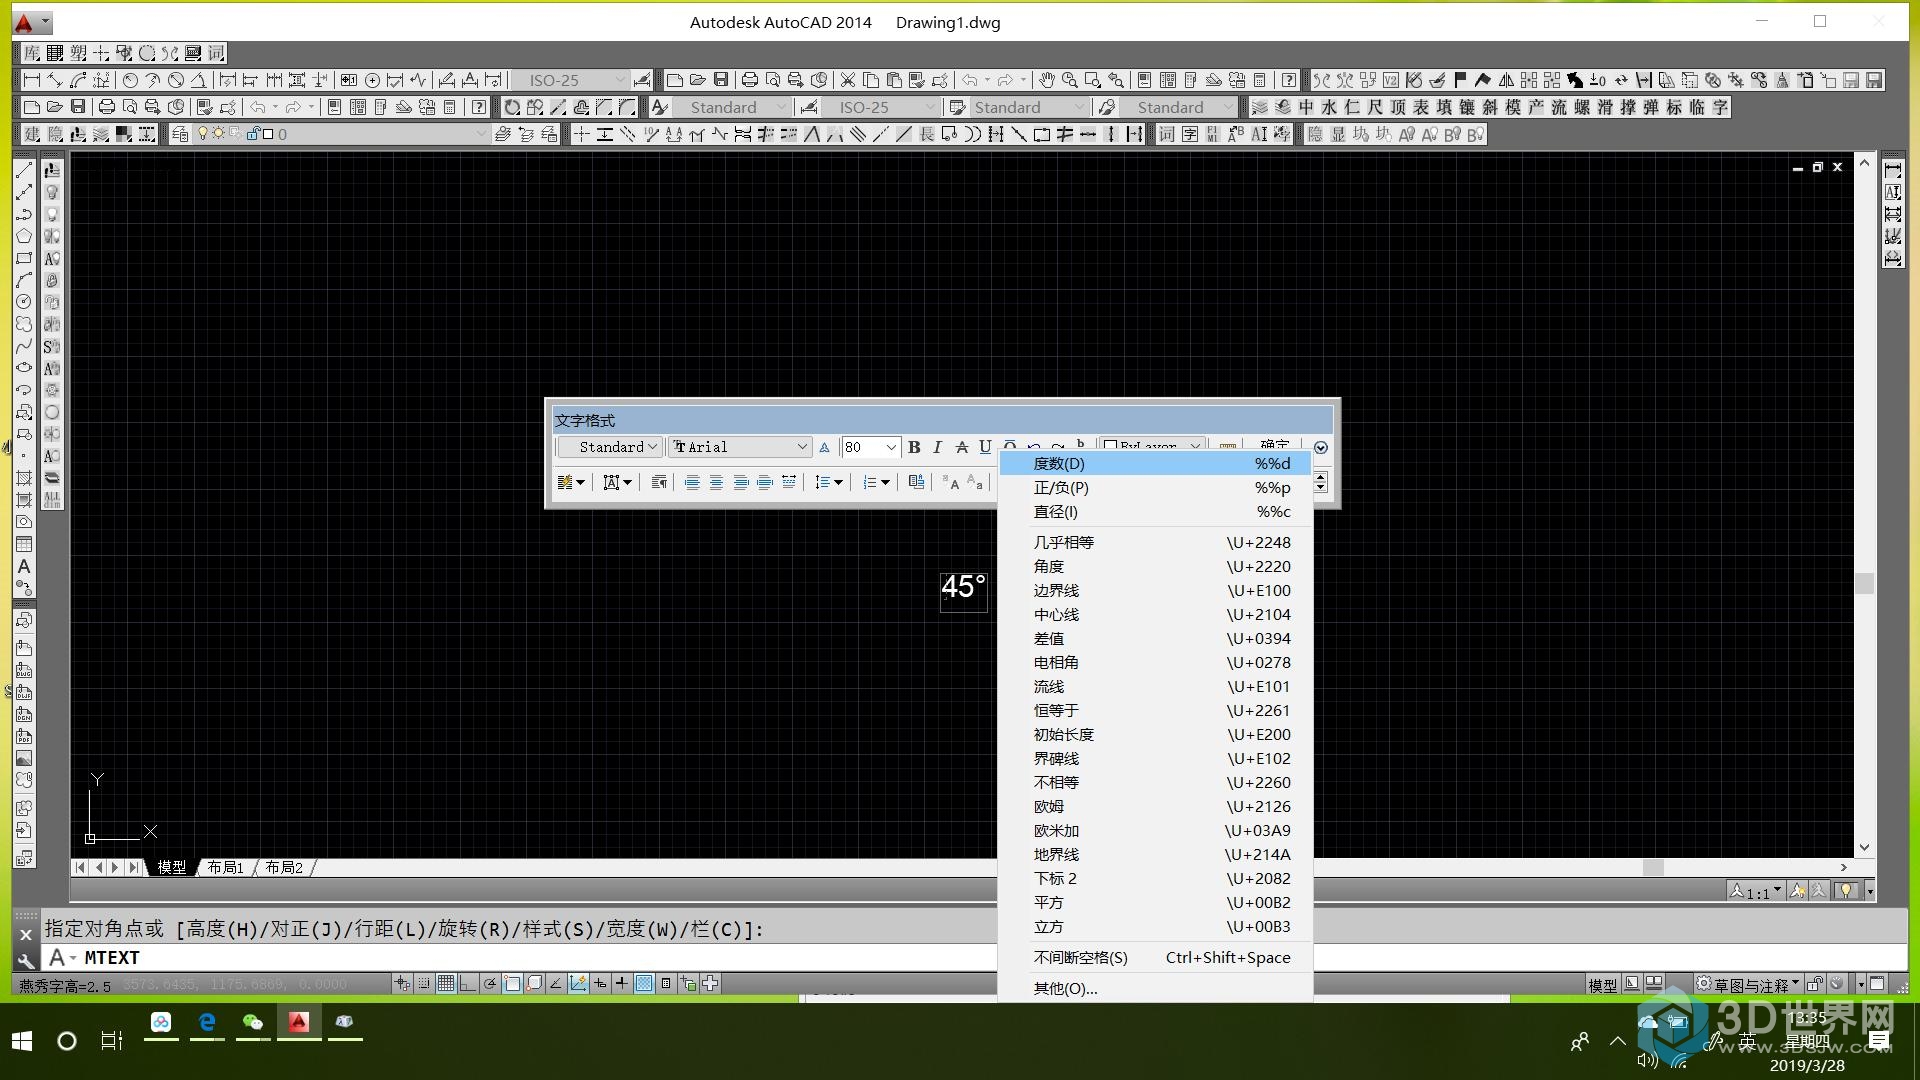This screenshot has width=1920, height=1080.
Task: Toggle Polar tracking in status bar
Action: [x=490, y=983]
